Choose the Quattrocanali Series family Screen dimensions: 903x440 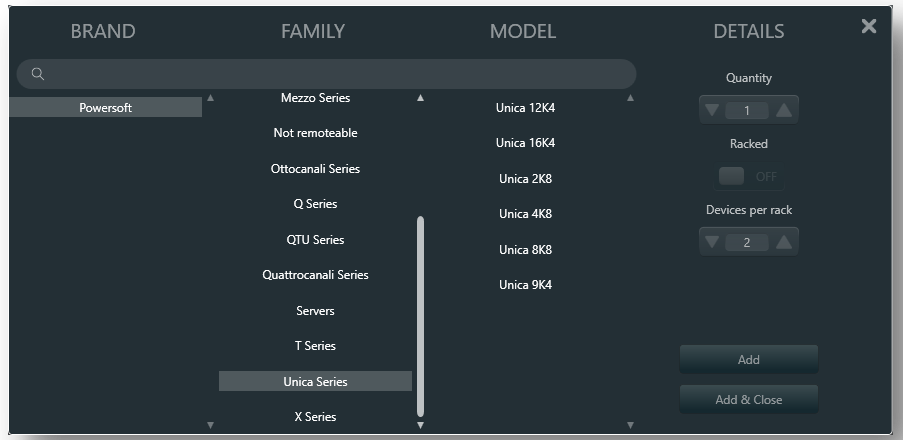point(315,275)
